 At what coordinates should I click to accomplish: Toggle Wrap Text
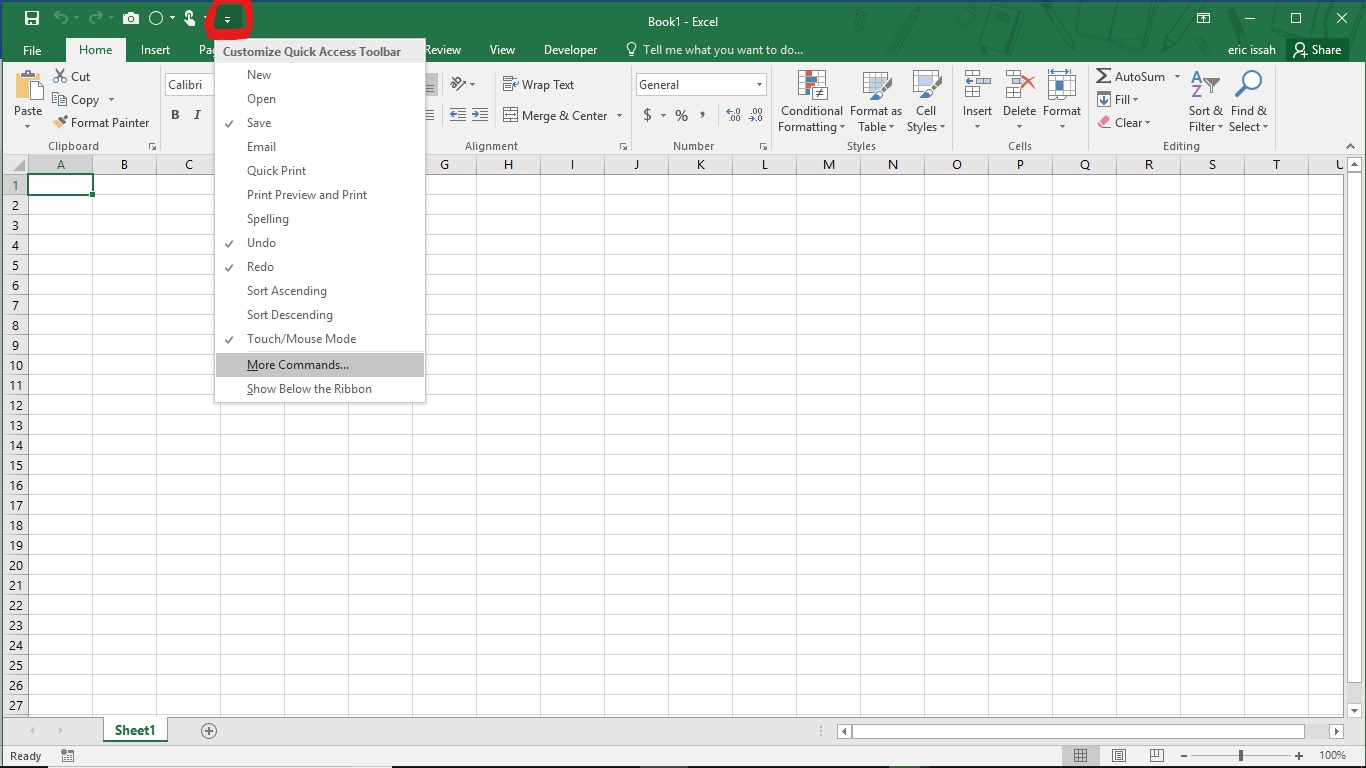[x=538, y=85]
